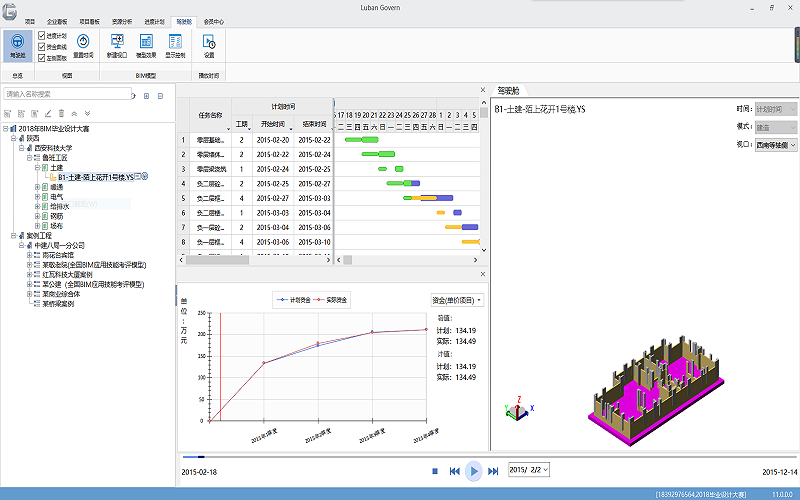This screenshot has height=500, width=800.
Task: Click the 2015-12-14 end date label
Action: click(x=780, y=472)
